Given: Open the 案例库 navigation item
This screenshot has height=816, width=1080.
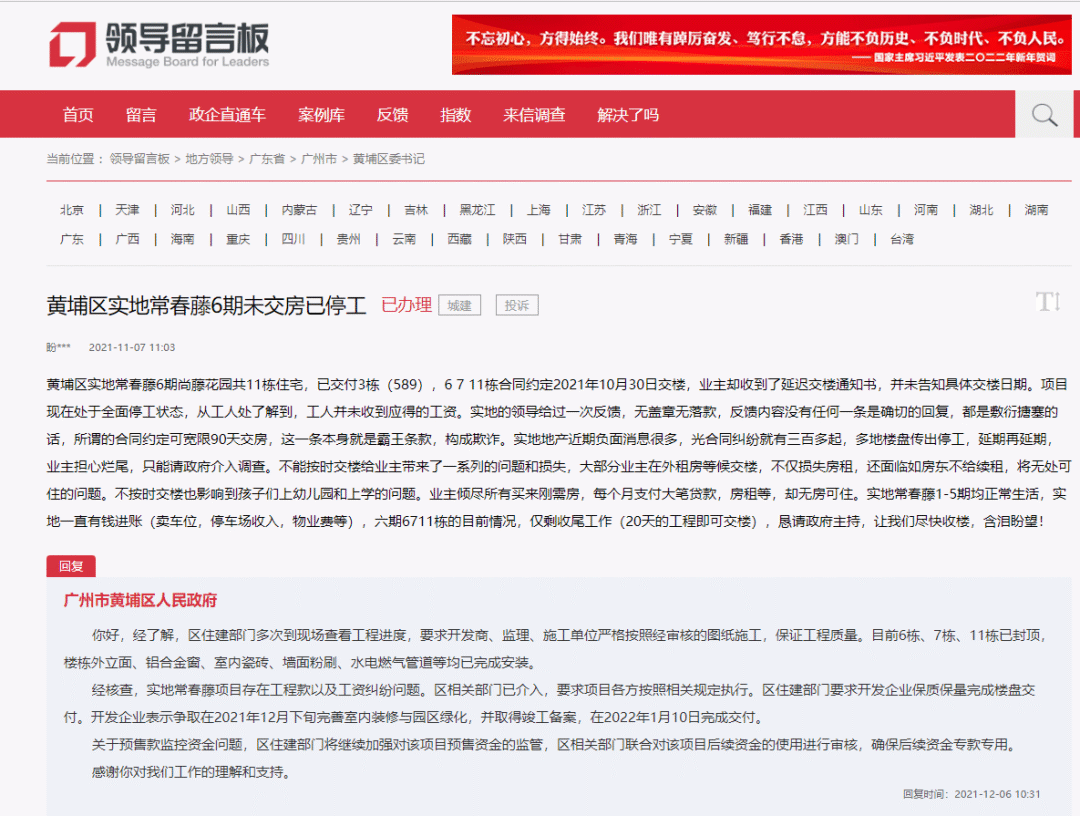Looking at the screenshot, I should [322, 114].
